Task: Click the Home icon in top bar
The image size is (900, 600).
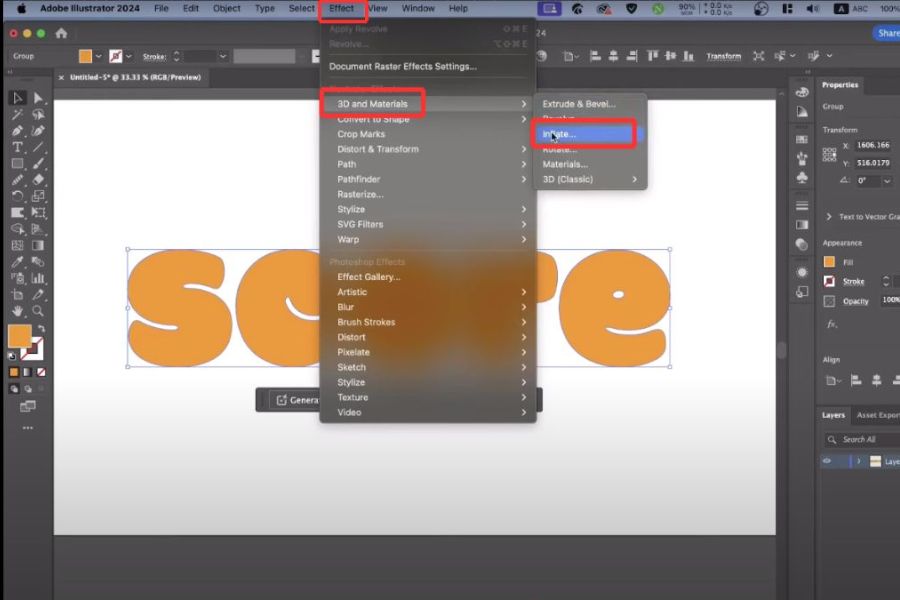Action: [61, 33]
